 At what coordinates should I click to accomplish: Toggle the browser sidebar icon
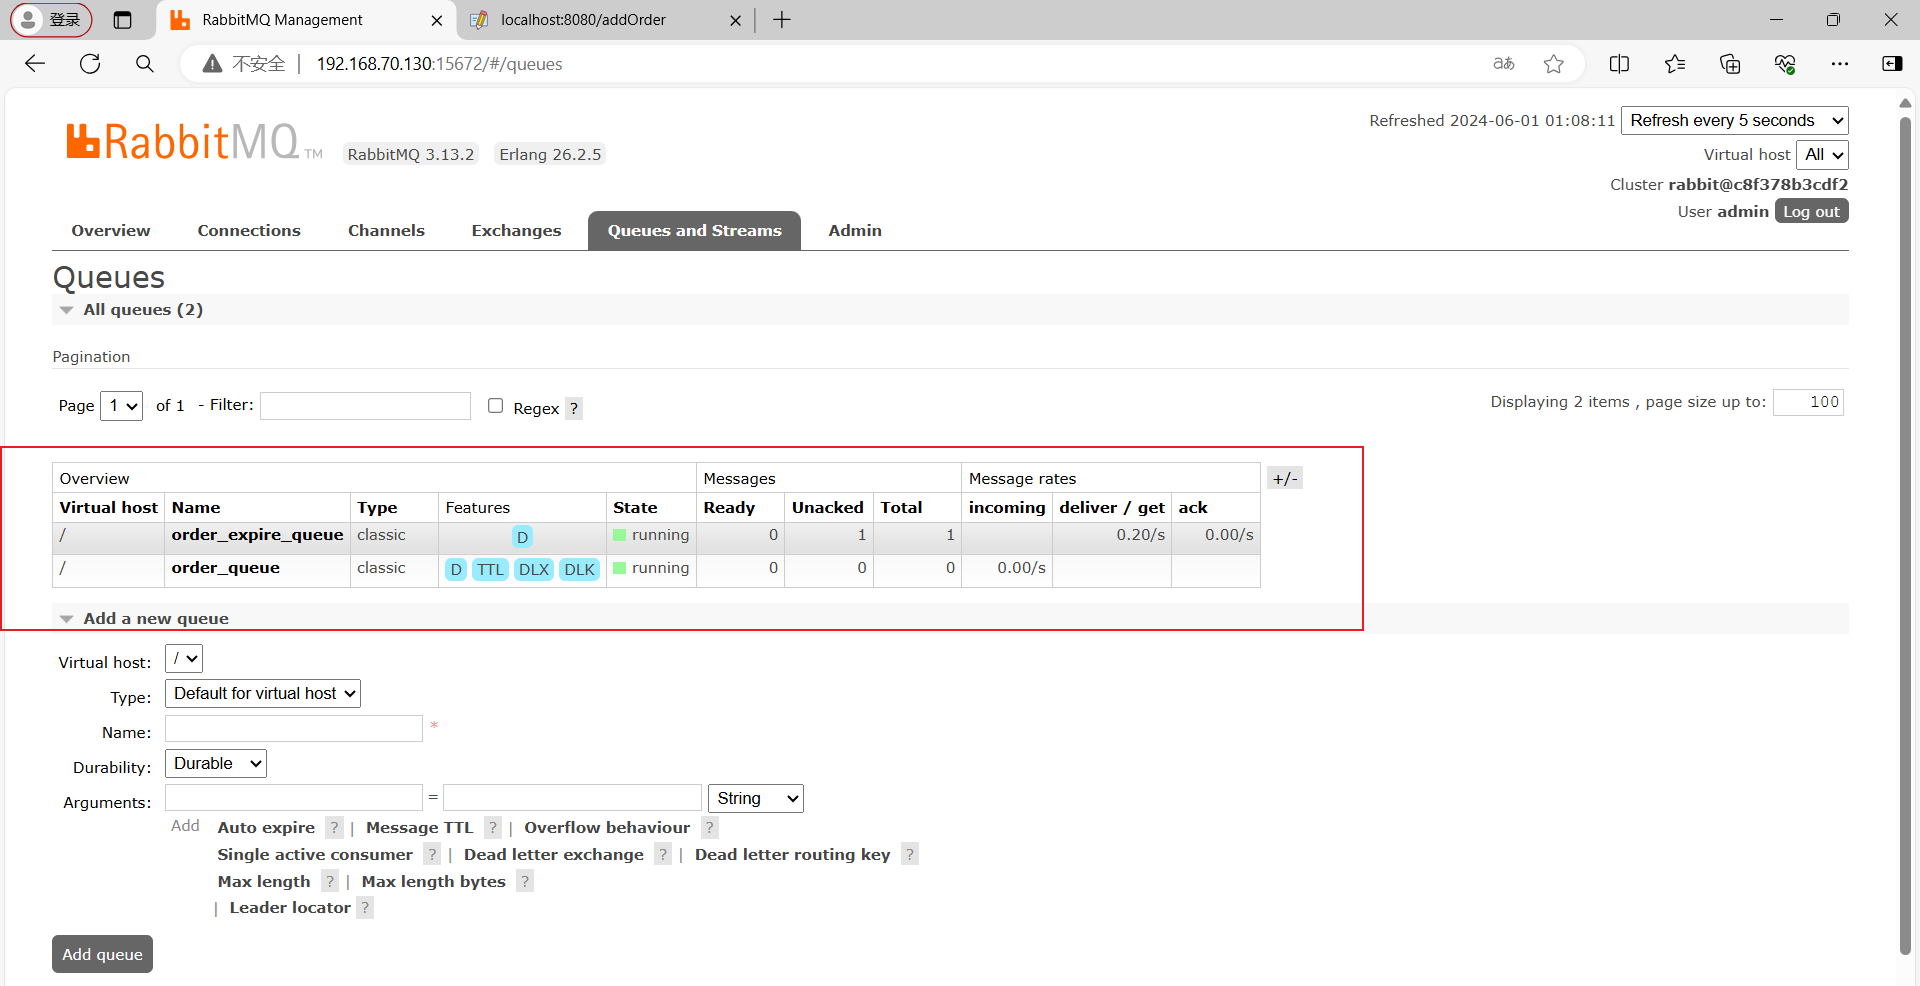coord(1892,64)
